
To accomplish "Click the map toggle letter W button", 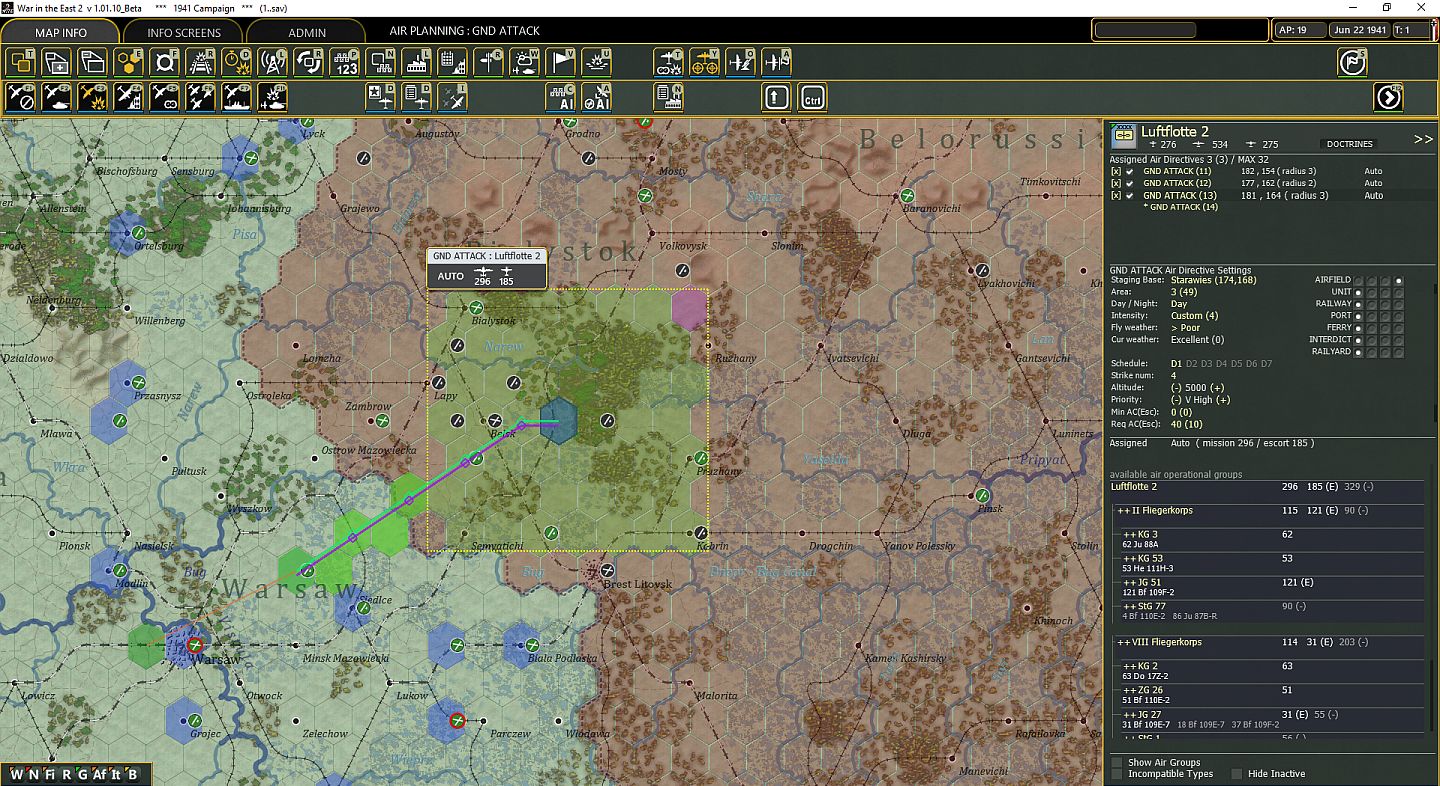I will [17, 774].
